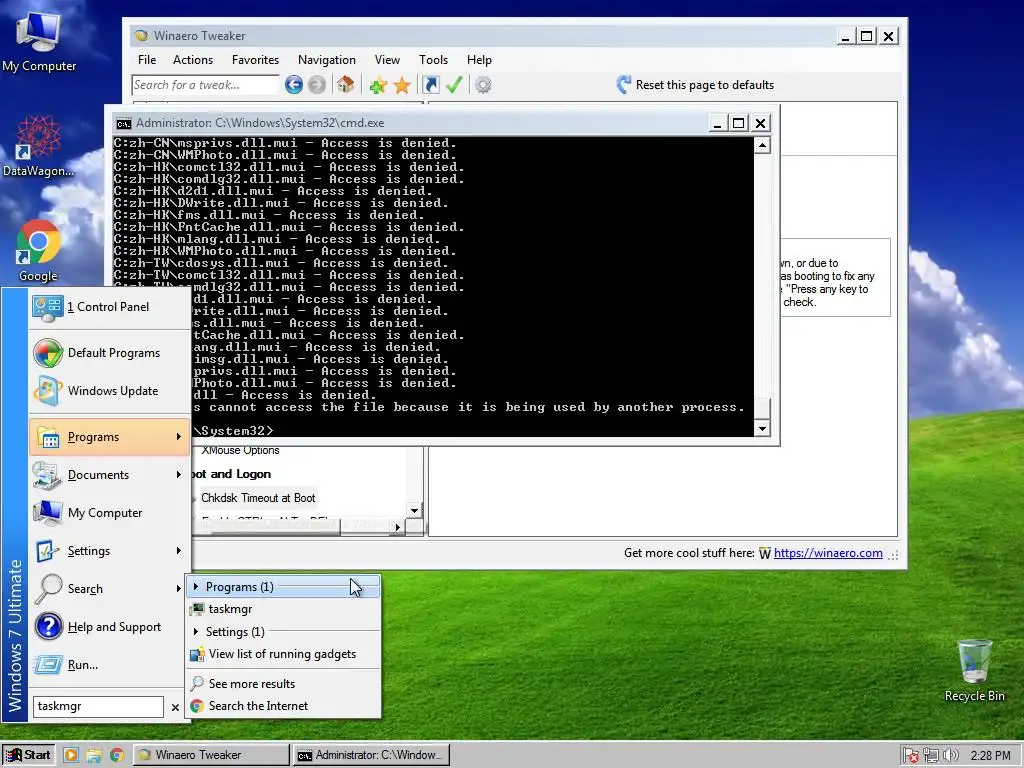This screenshot has width=1024, height=768.
Task: Switch to Winaero Tweaker taskbar button
Action: pyautogui.click(x=211, y=755)
